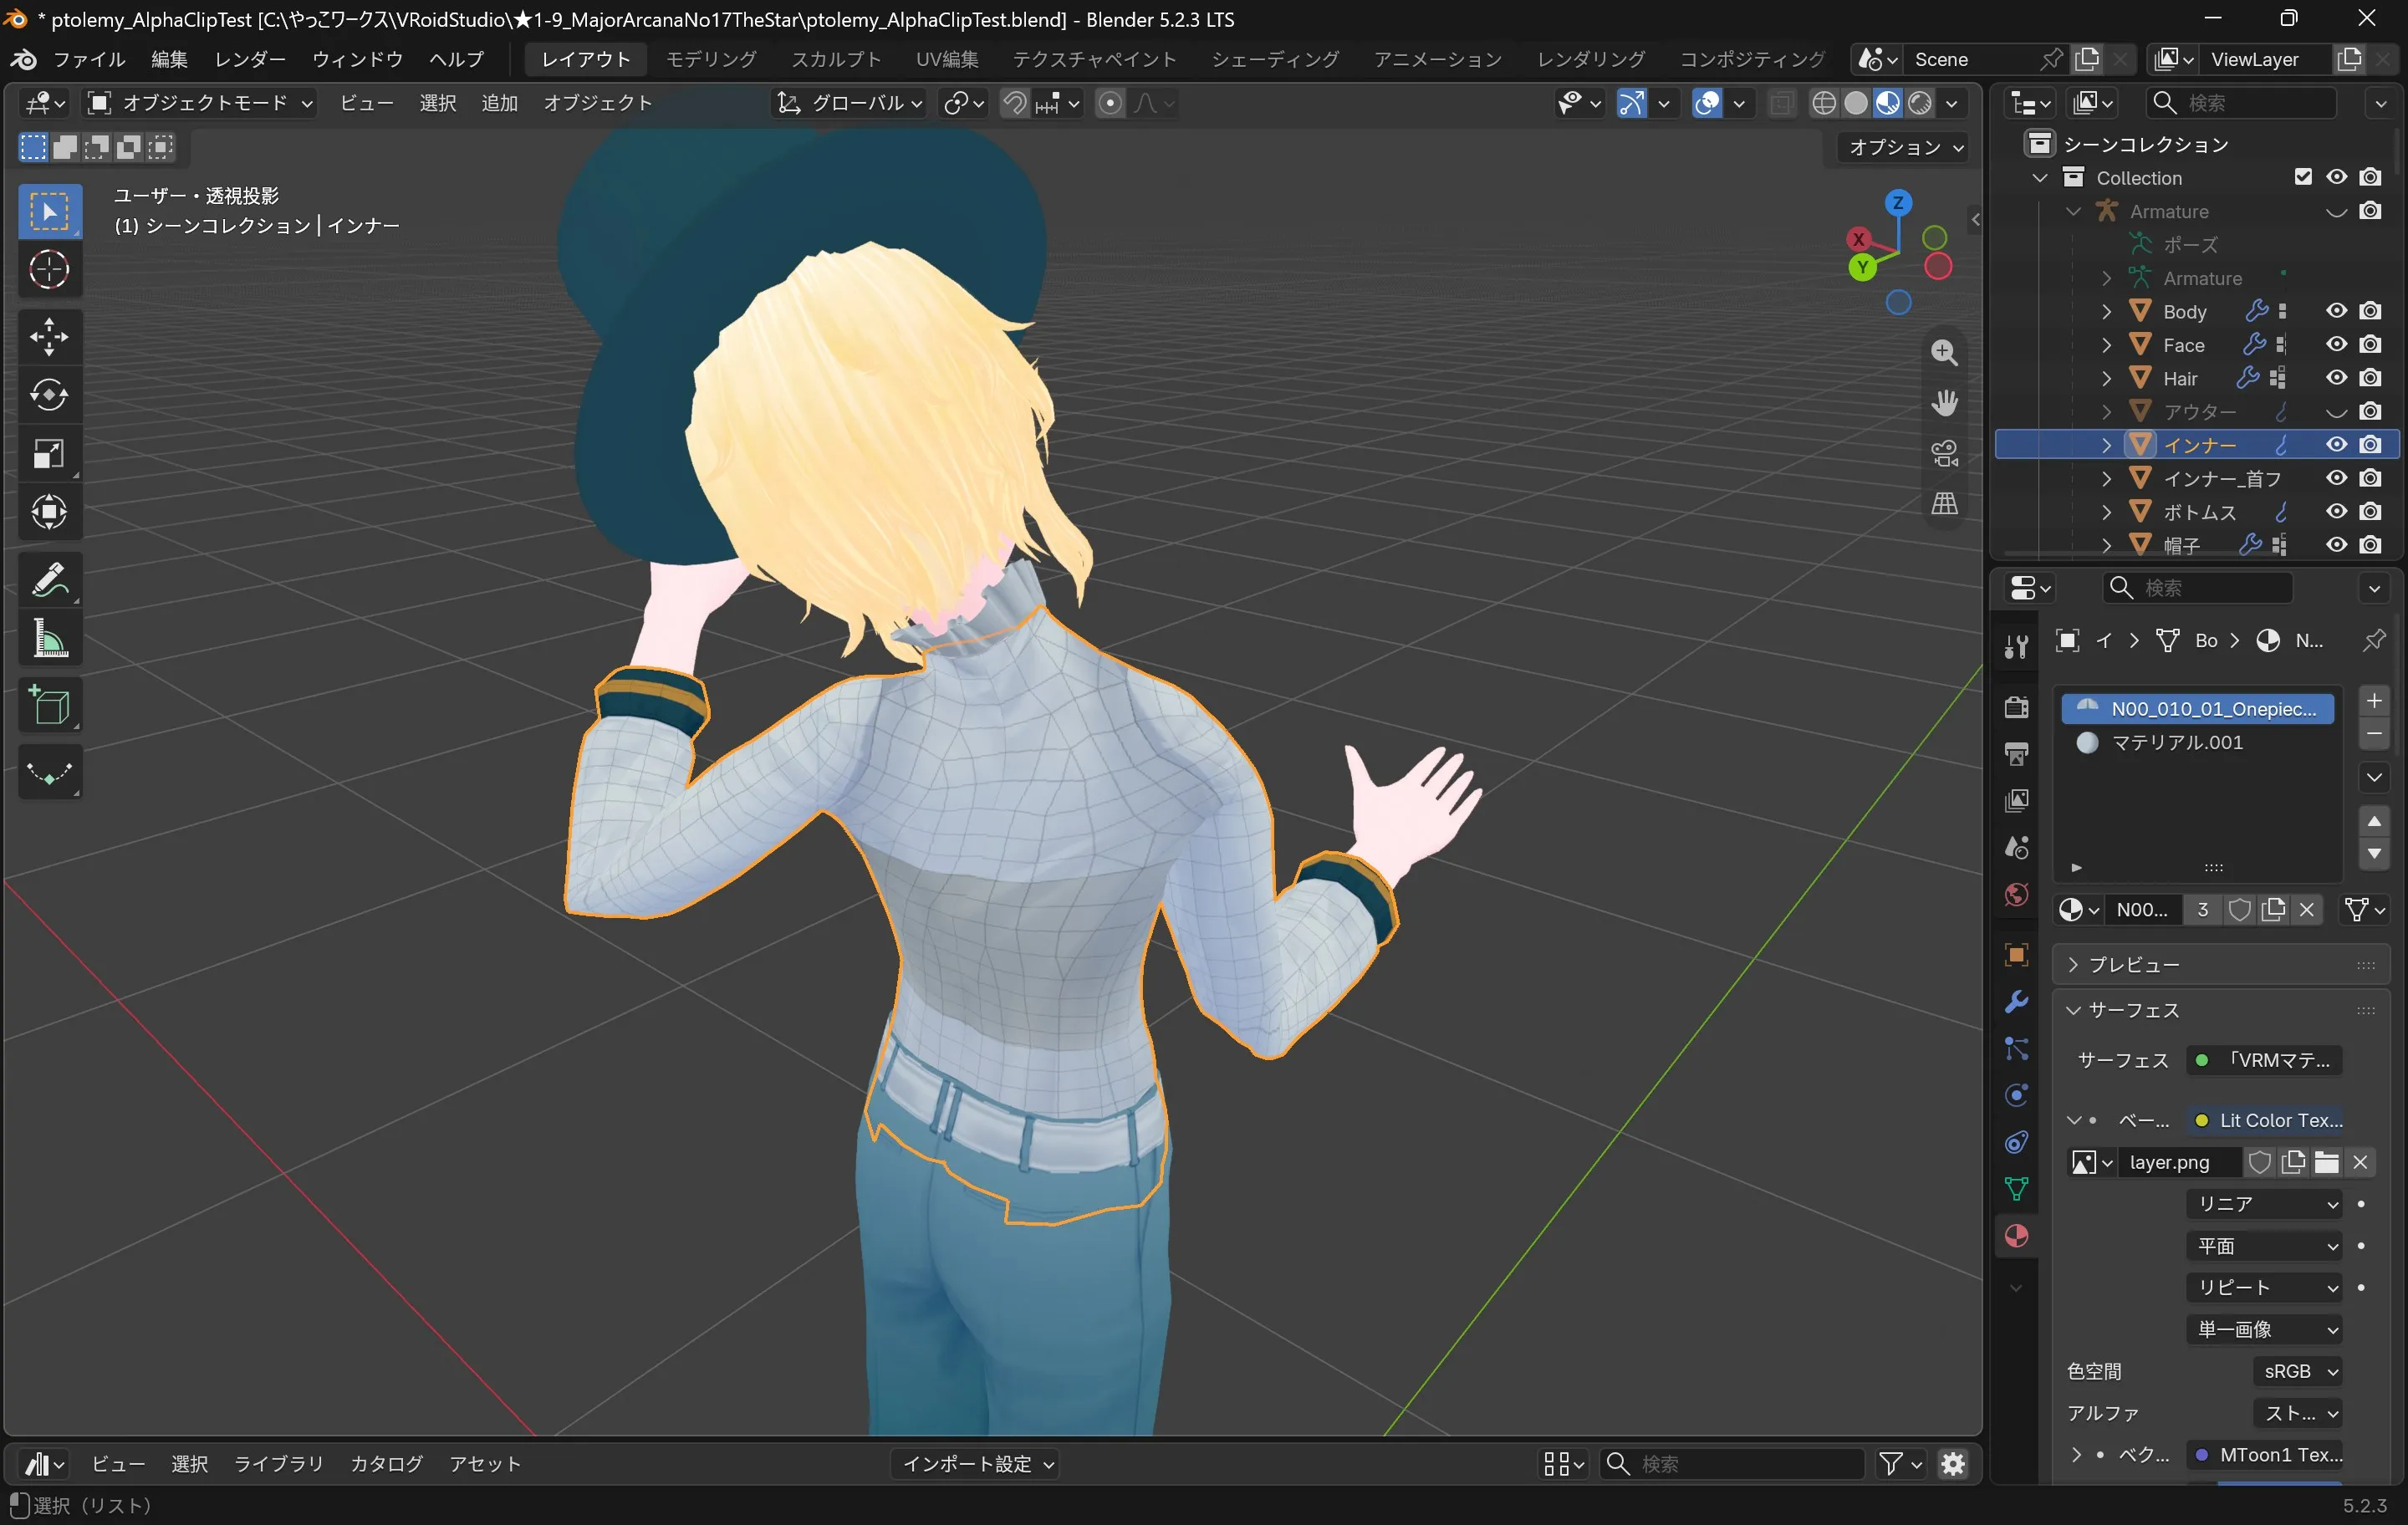Image resolution: width=2408 pixels, height=1525 pixels.
Task: Uncheck the Collection exclude checkbox
Action: (2303, 177)
